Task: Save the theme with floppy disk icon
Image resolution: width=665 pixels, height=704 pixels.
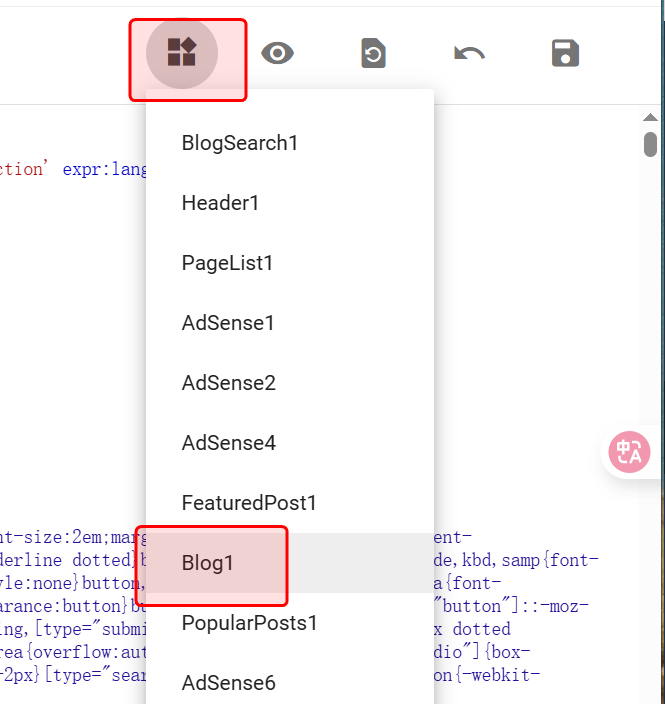Action: (565, 53)
